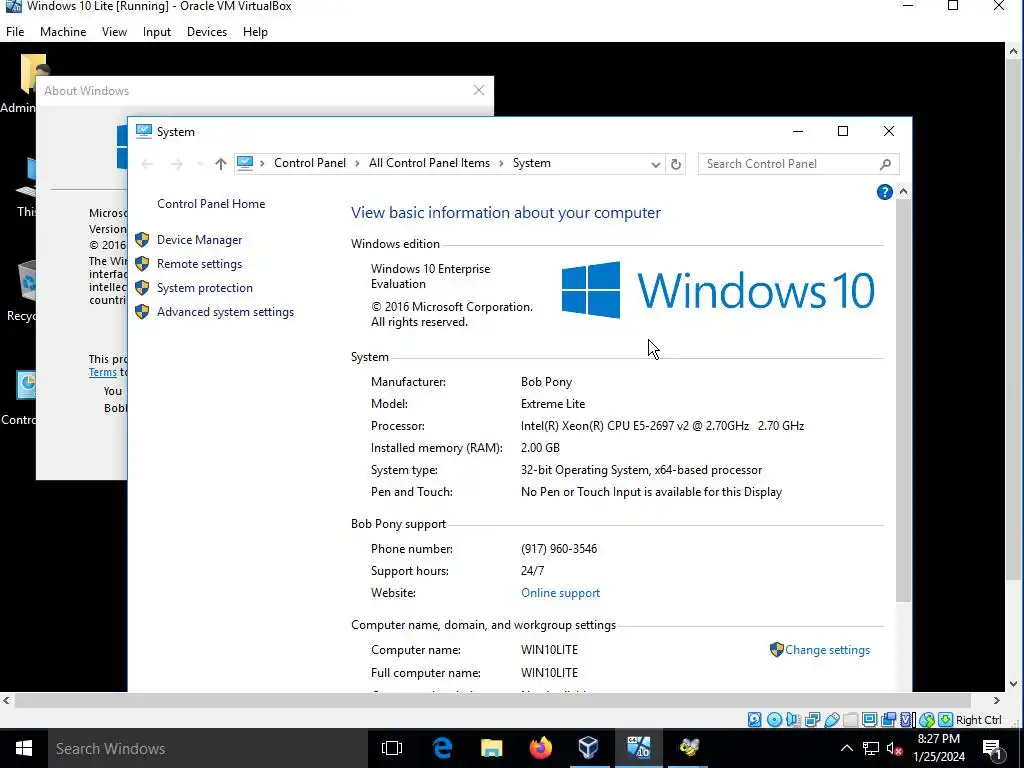Image resolution: width=1024 pixels, height=768 pixels.
Task: Click the network tray icon
Action: (871, 749)
